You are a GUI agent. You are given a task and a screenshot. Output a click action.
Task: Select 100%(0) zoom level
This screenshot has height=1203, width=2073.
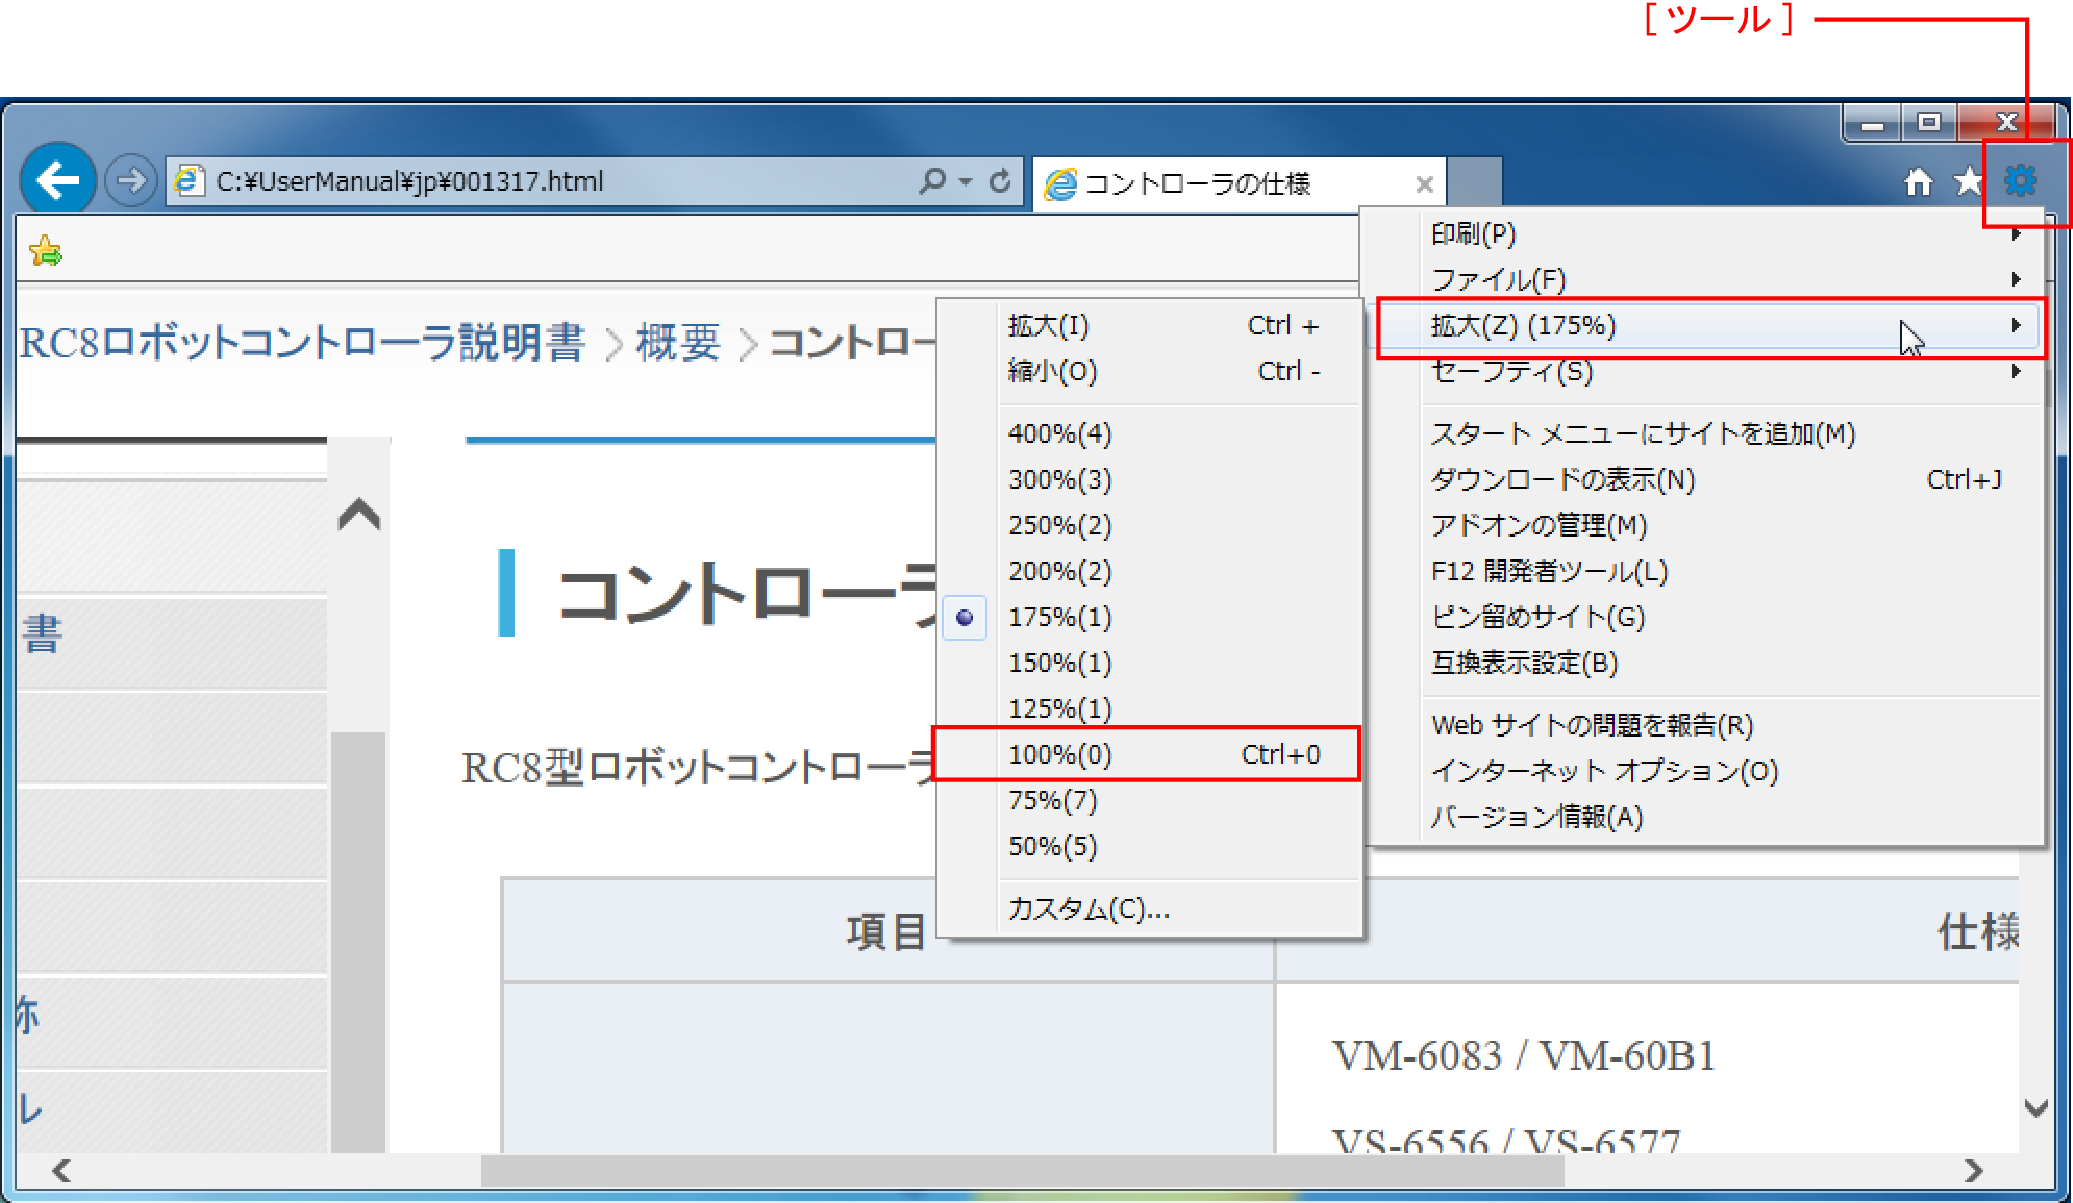1059,754
